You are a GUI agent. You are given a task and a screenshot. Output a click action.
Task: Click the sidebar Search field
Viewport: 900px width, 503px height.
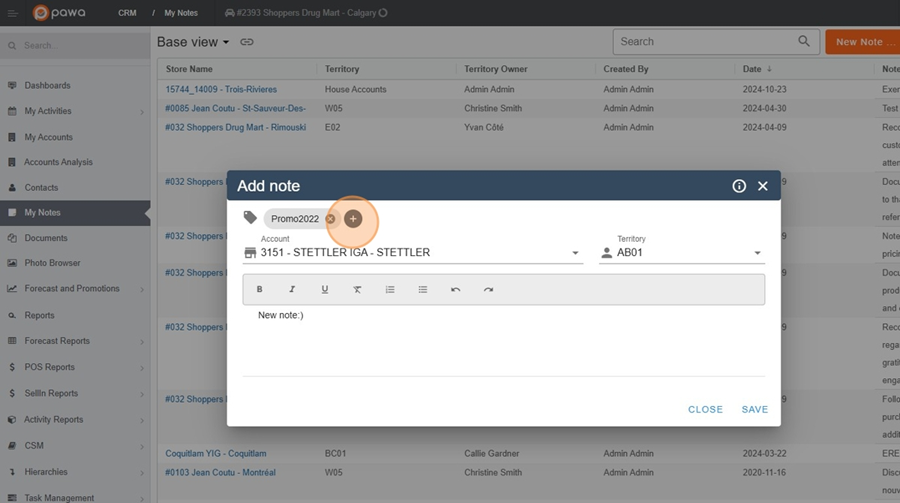75,45
